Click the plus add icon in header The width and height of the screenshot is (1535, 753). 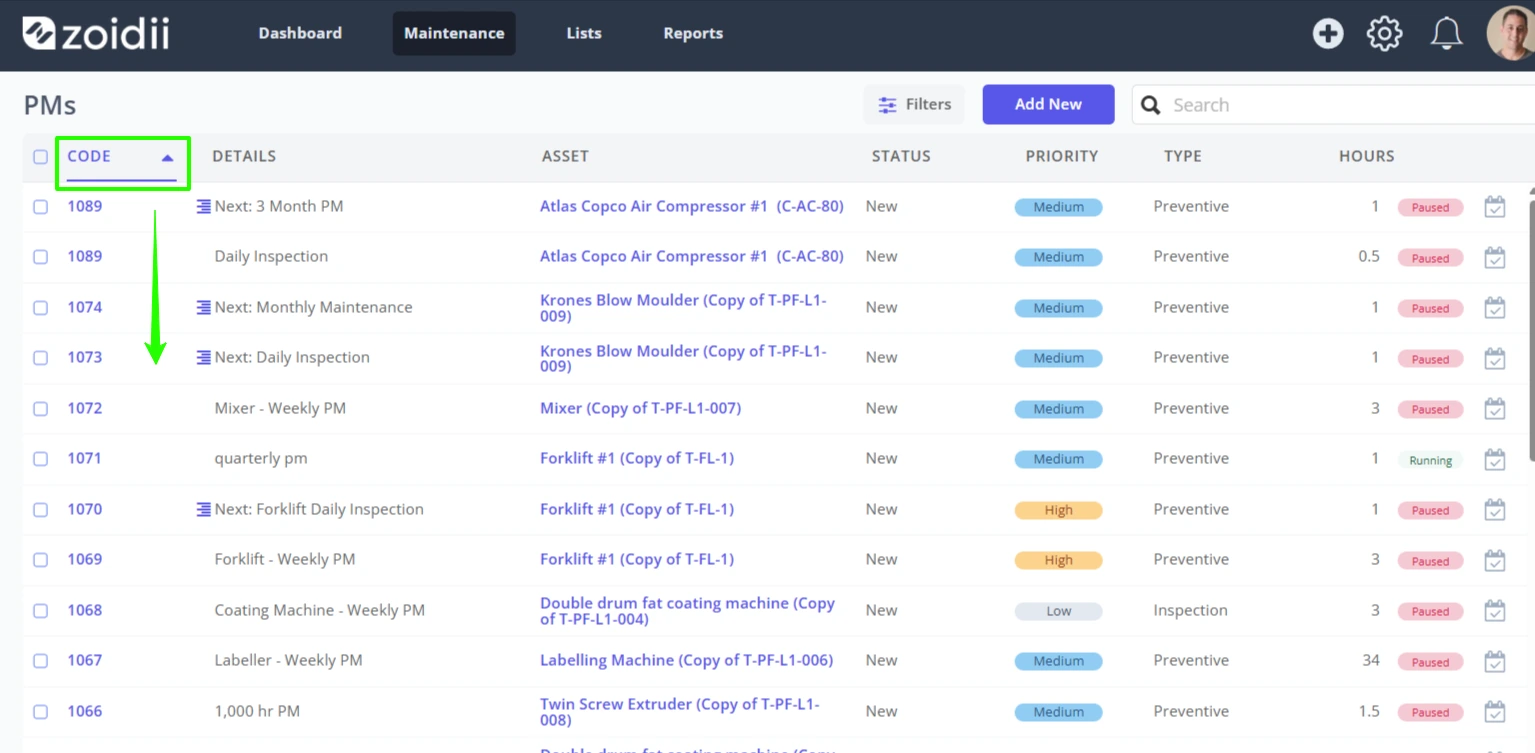tap(1328, 34)
